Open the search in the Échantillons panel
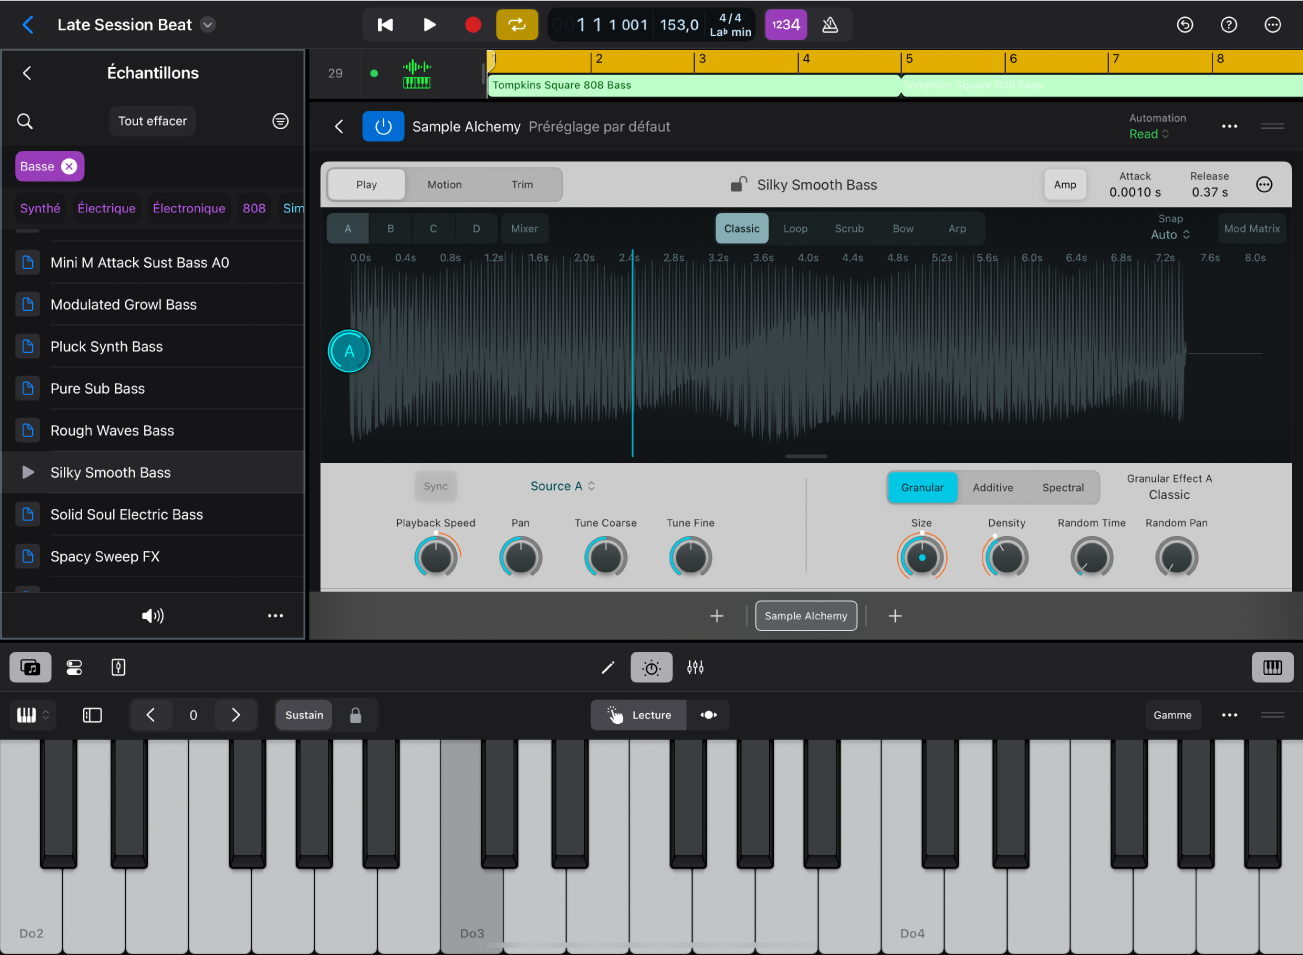The height and width of the screenshot is (955, 1303). click(x=24, y=120)
